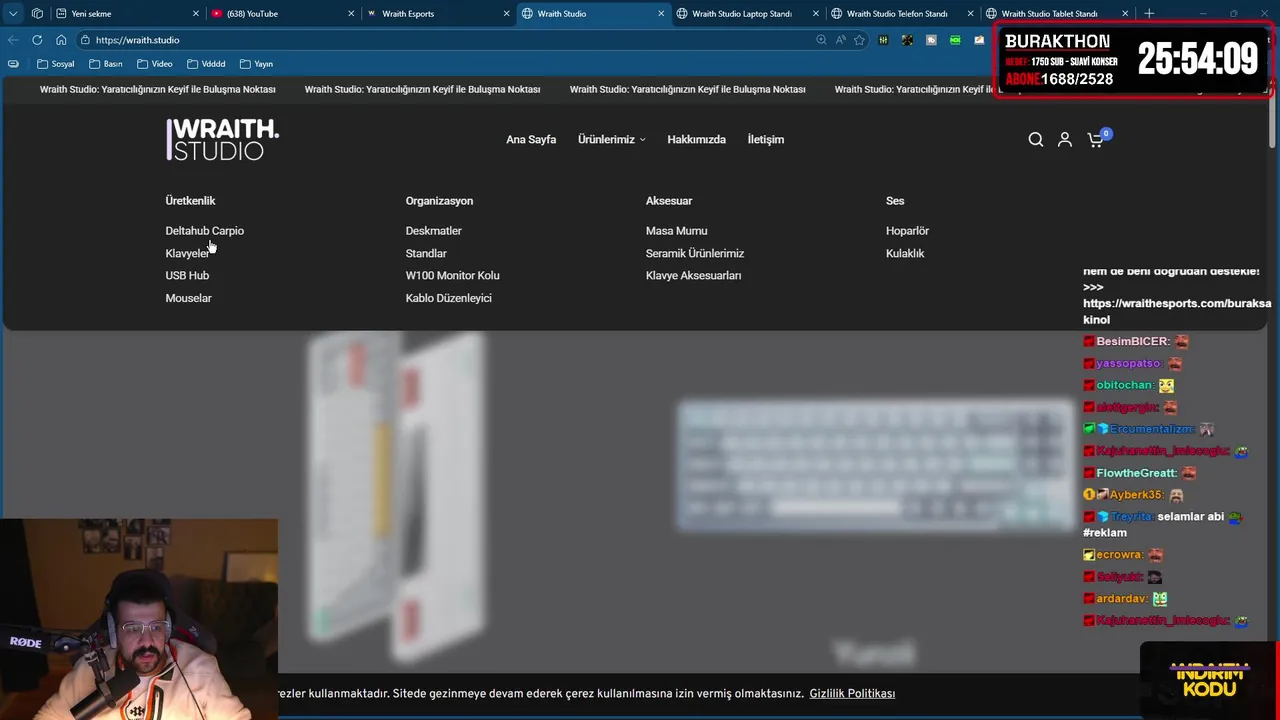This screenshot has width=1280, height=720.
Task: Click the Ses menu heading
Action: tap(894, 201)
